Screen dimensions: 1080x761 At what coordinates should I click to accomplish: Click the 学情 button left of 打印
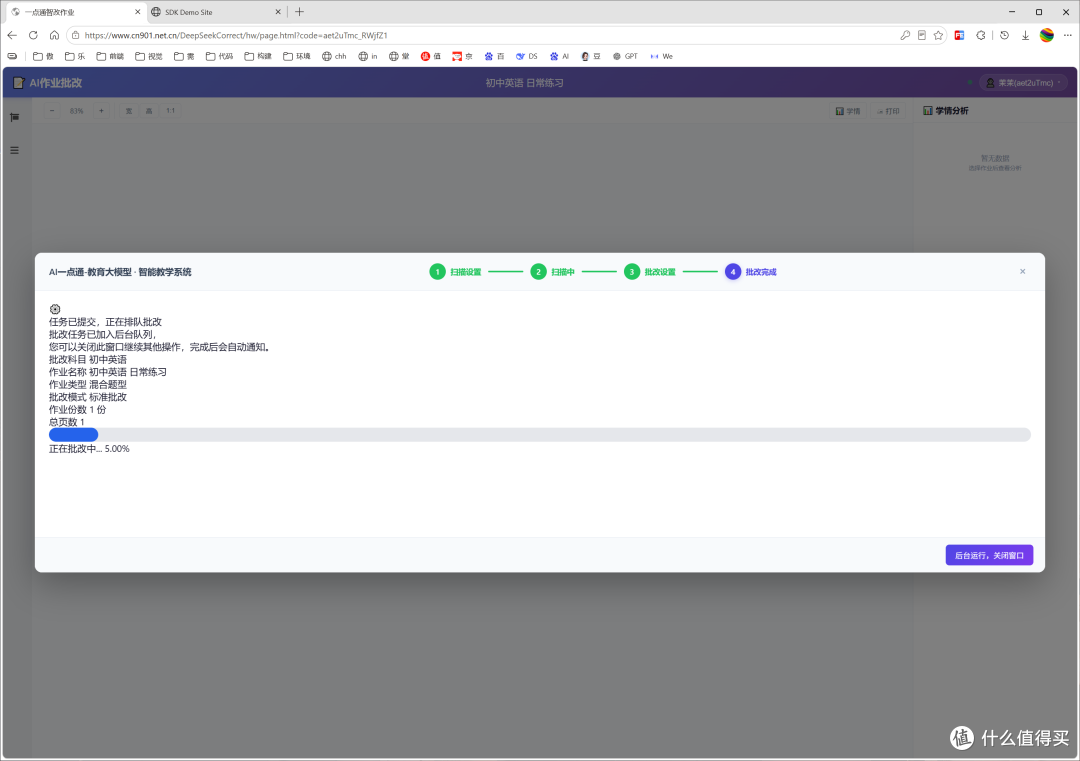tap(848, 111)
